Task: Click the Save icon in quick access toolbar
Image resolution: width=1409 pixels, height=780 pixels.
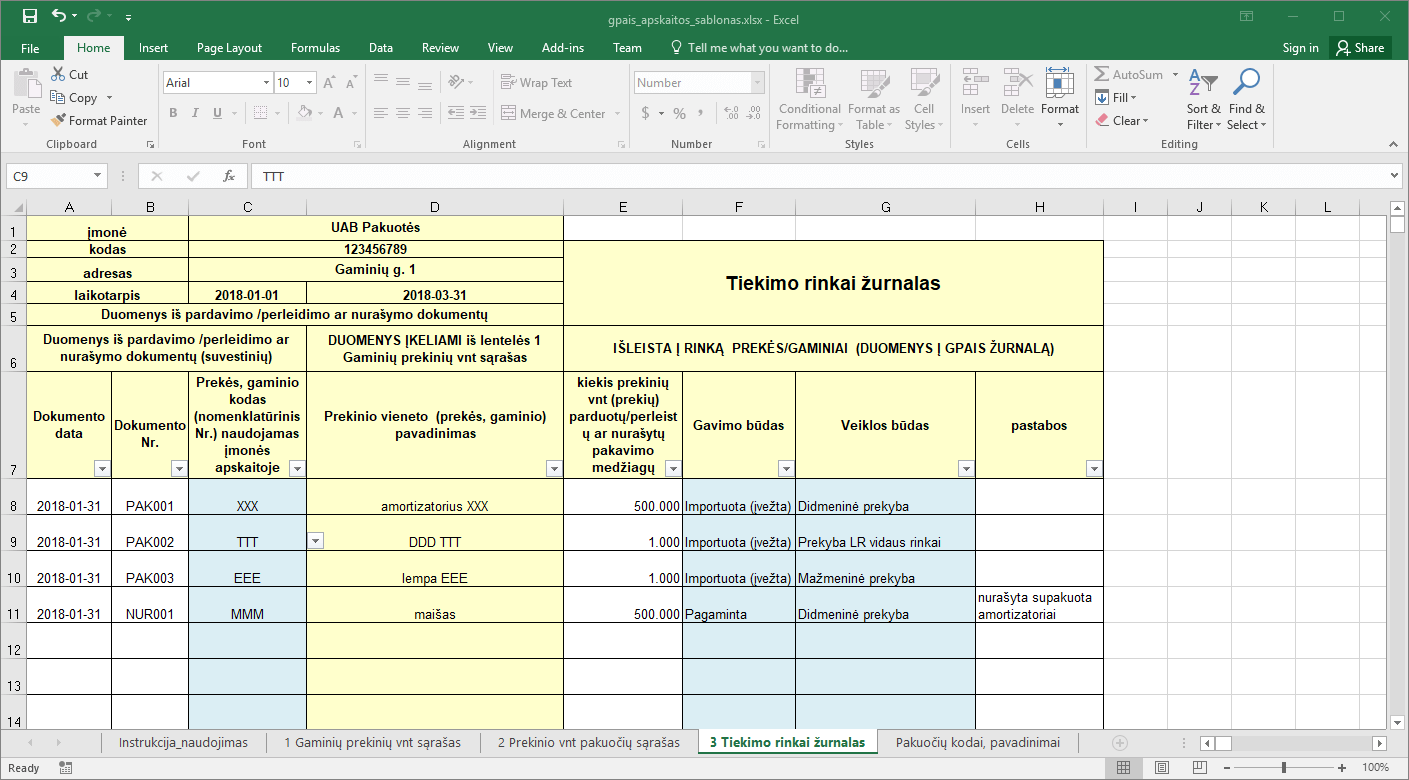Action: pos(30,16)
